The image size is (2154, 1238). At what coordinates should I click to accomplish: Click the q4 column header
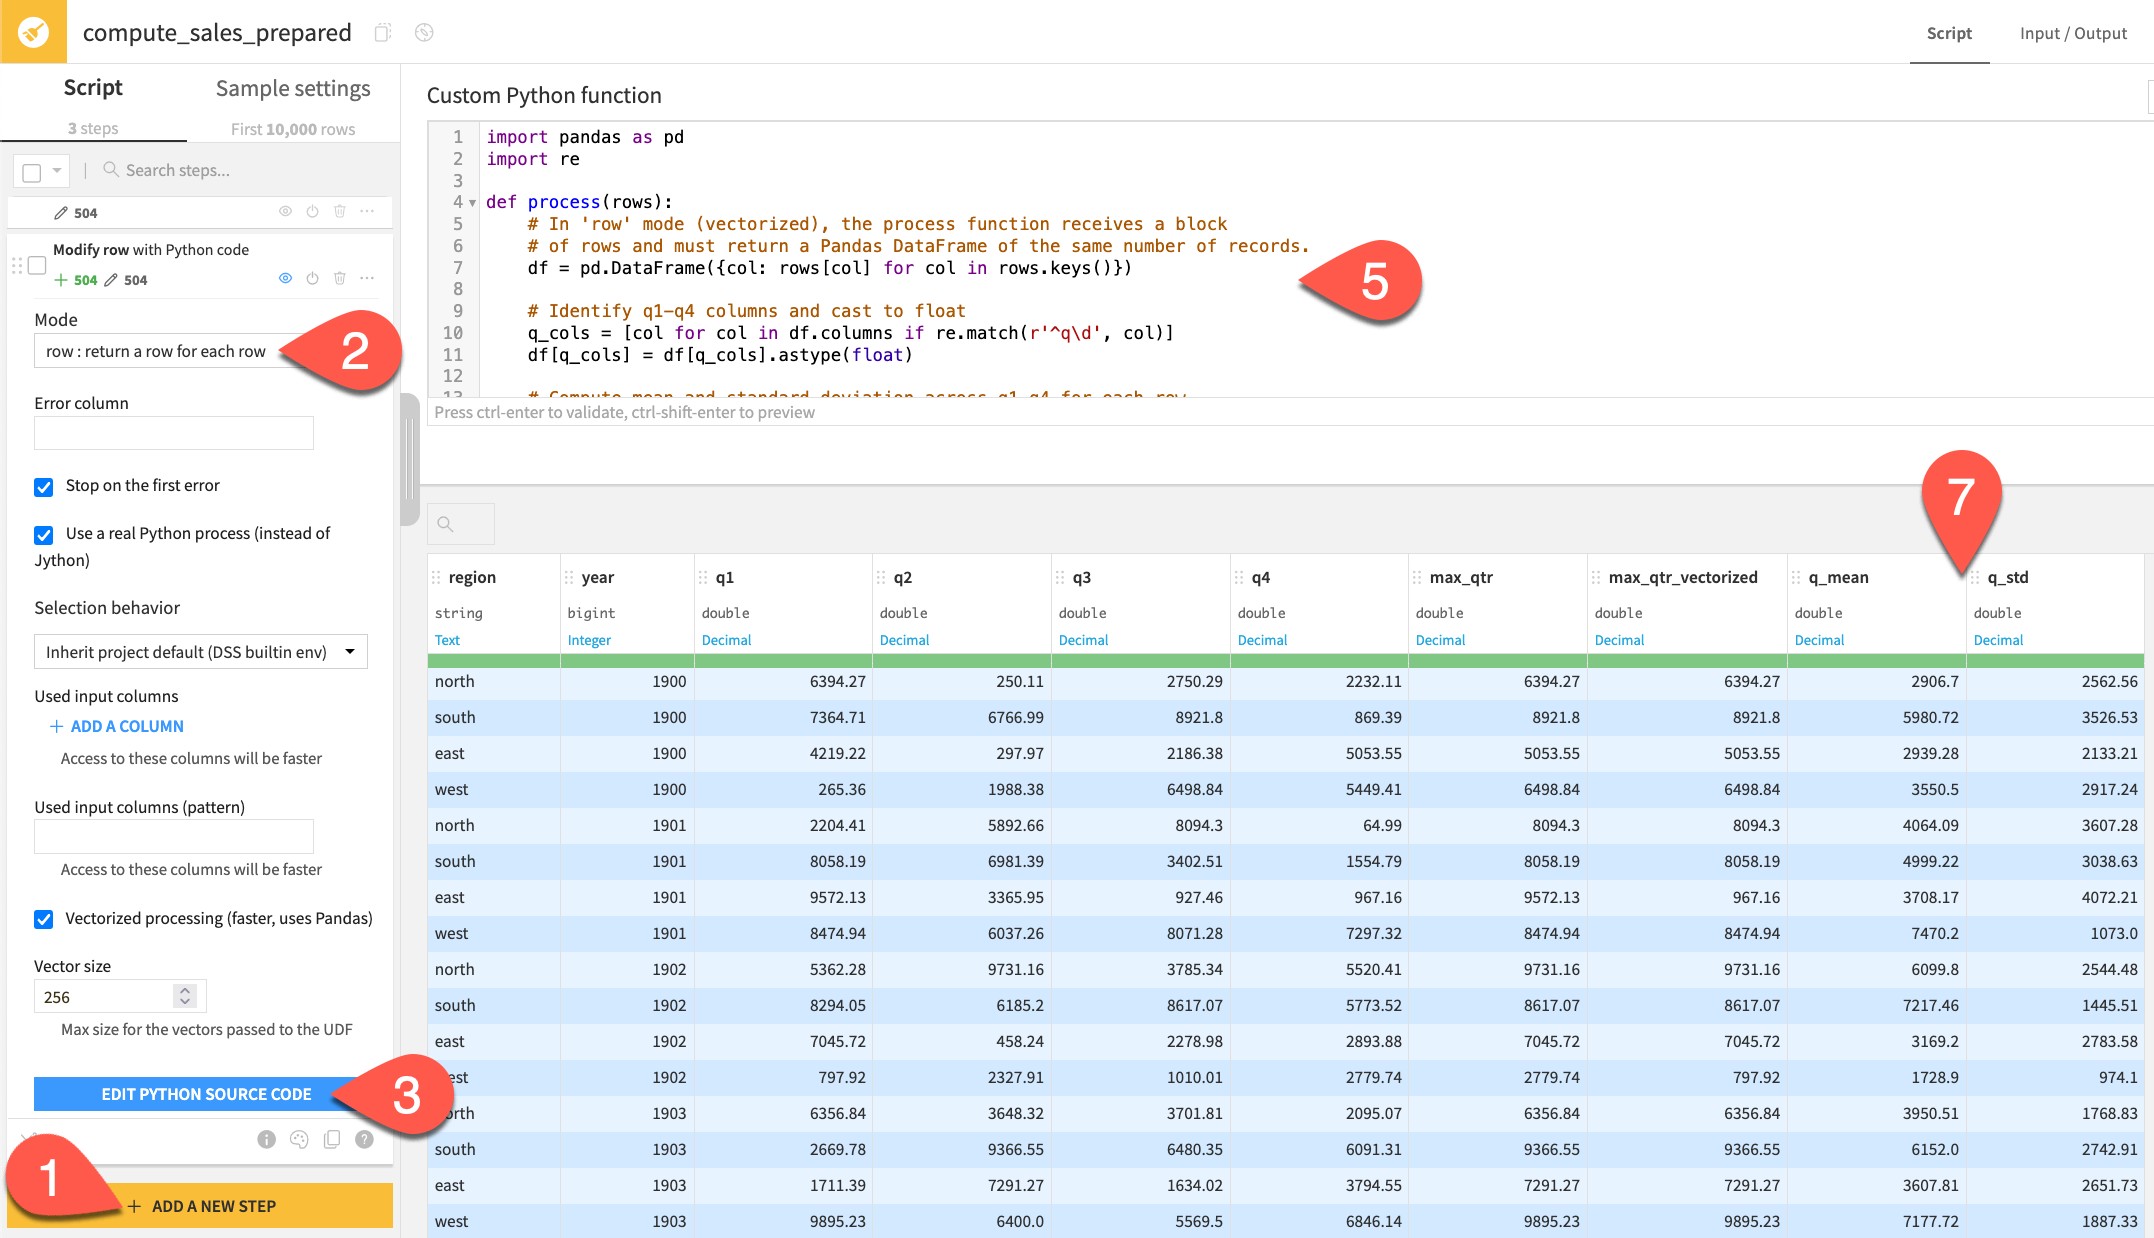[x=1260, y=577]
